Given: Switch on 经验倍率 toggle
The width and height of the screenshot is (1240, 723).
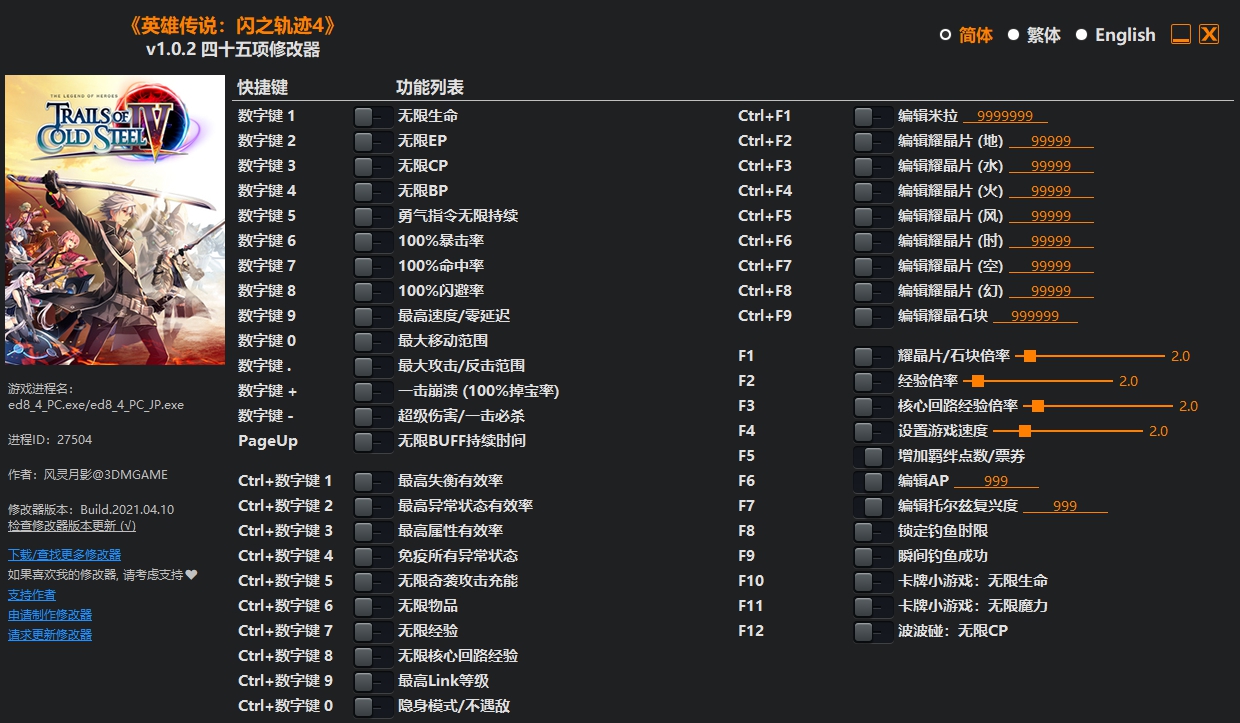Looking at the screenshot, I should point(873,381).
